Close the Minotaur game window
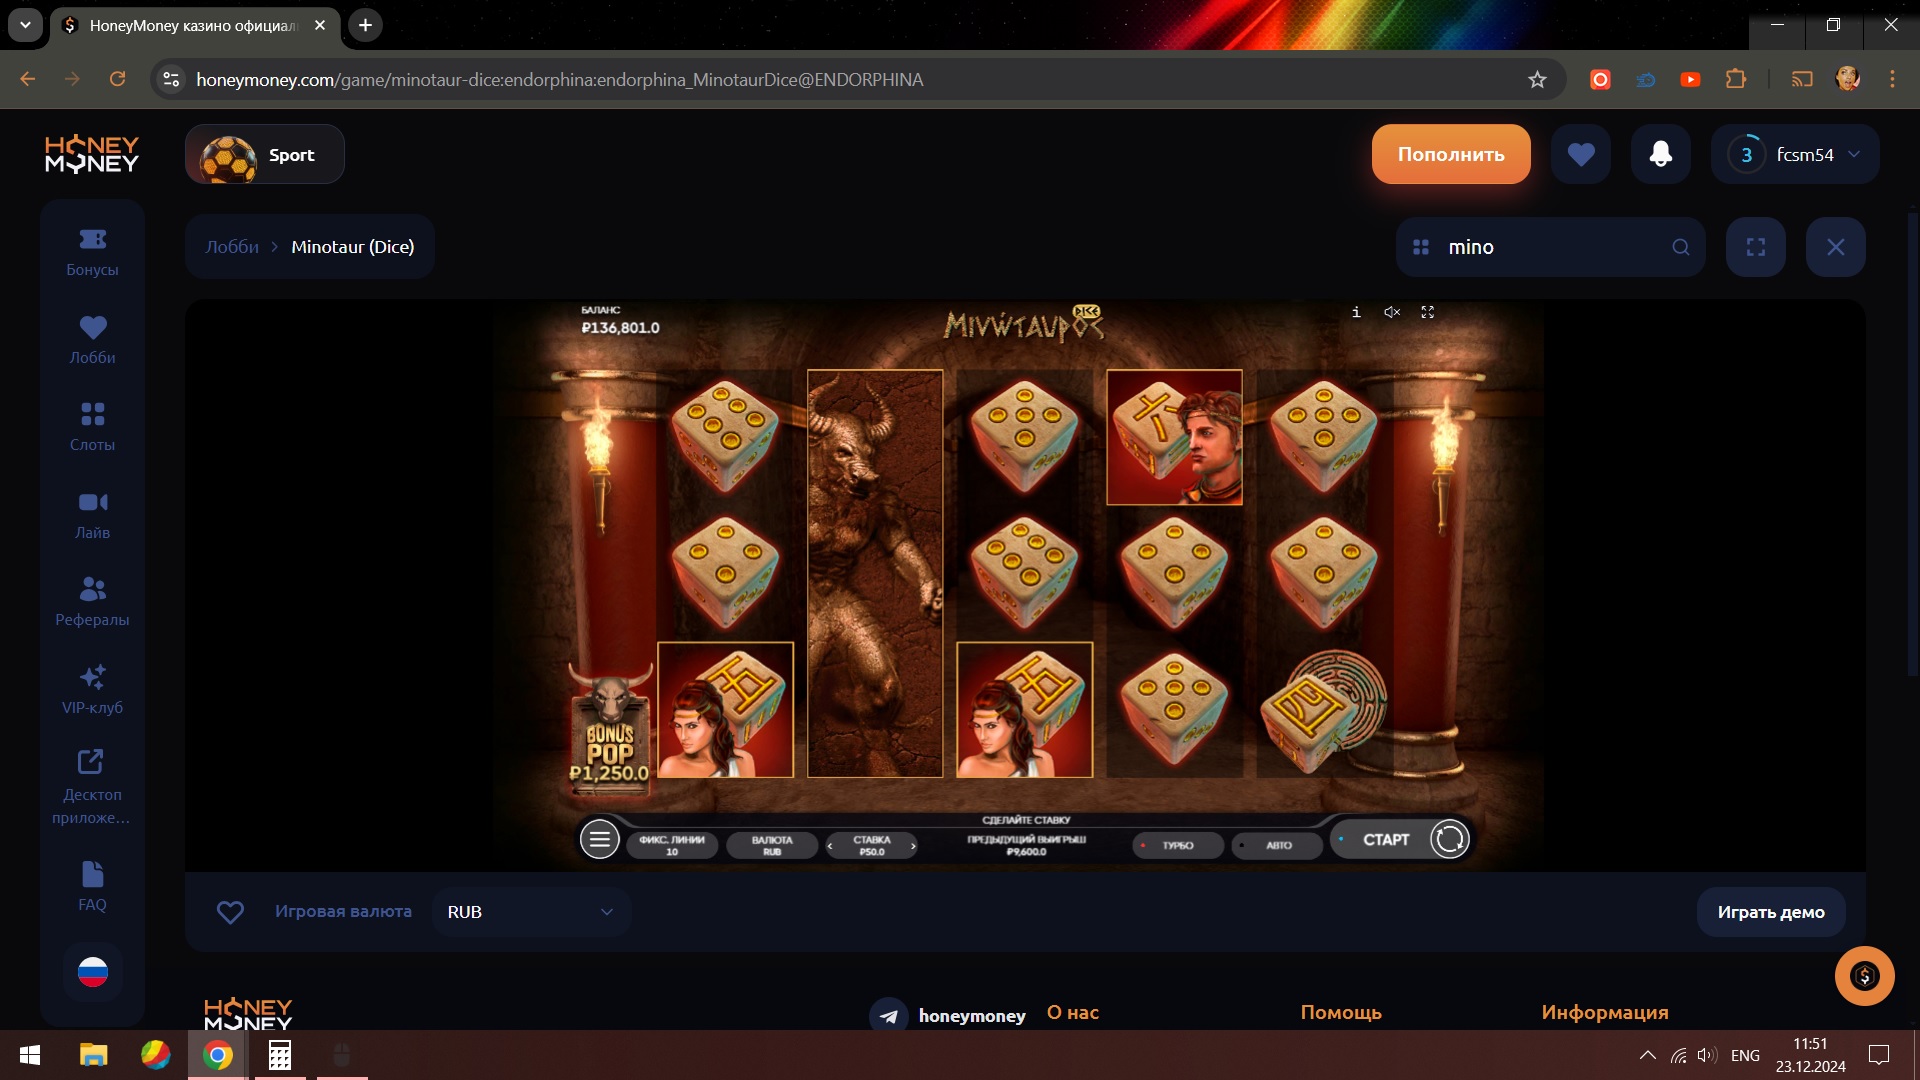The width and height of the screenshot is (1920, 1080). click(1835, 247)
